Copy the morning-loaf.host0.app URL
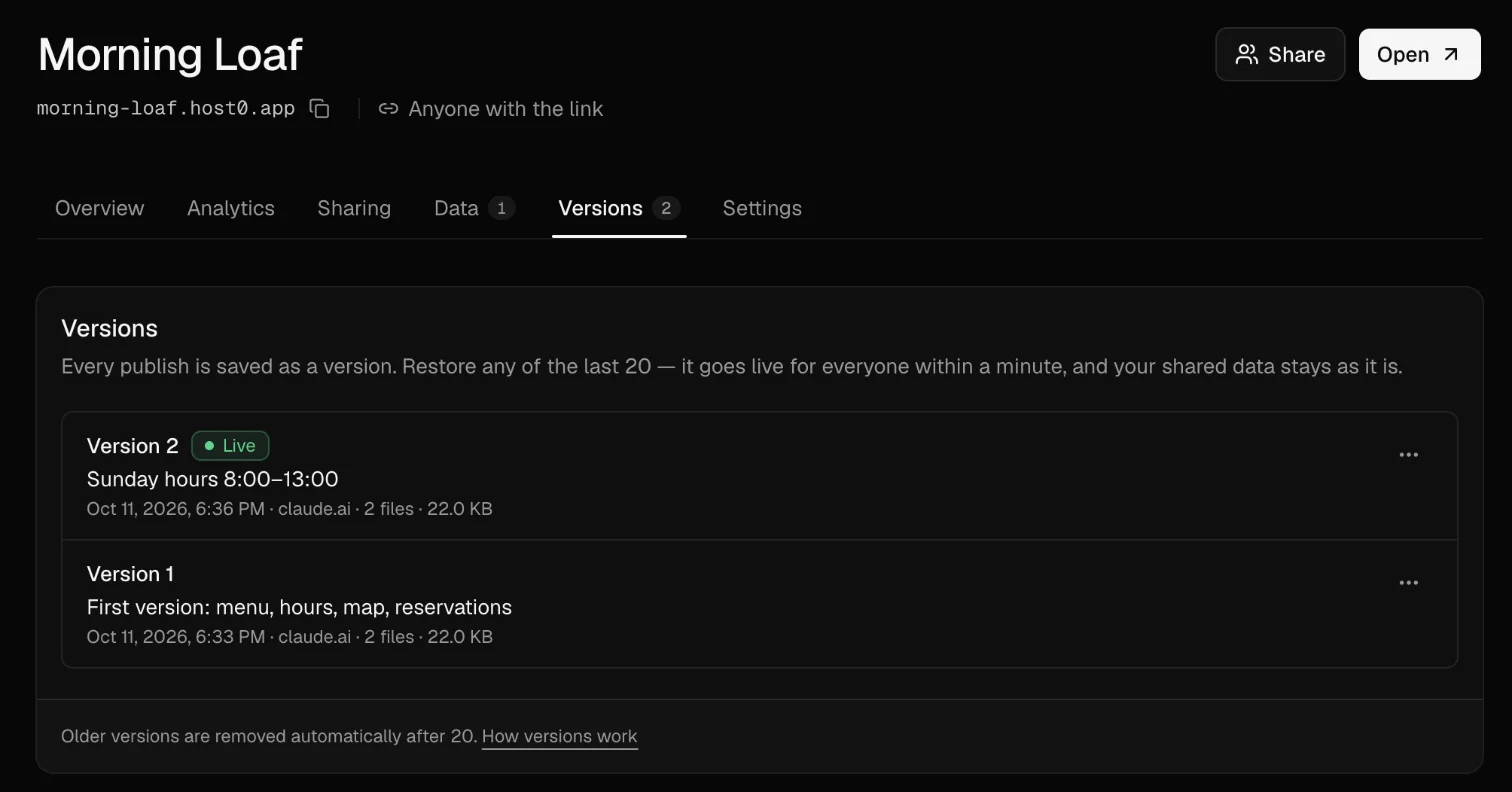 click(x=319, y=109)
